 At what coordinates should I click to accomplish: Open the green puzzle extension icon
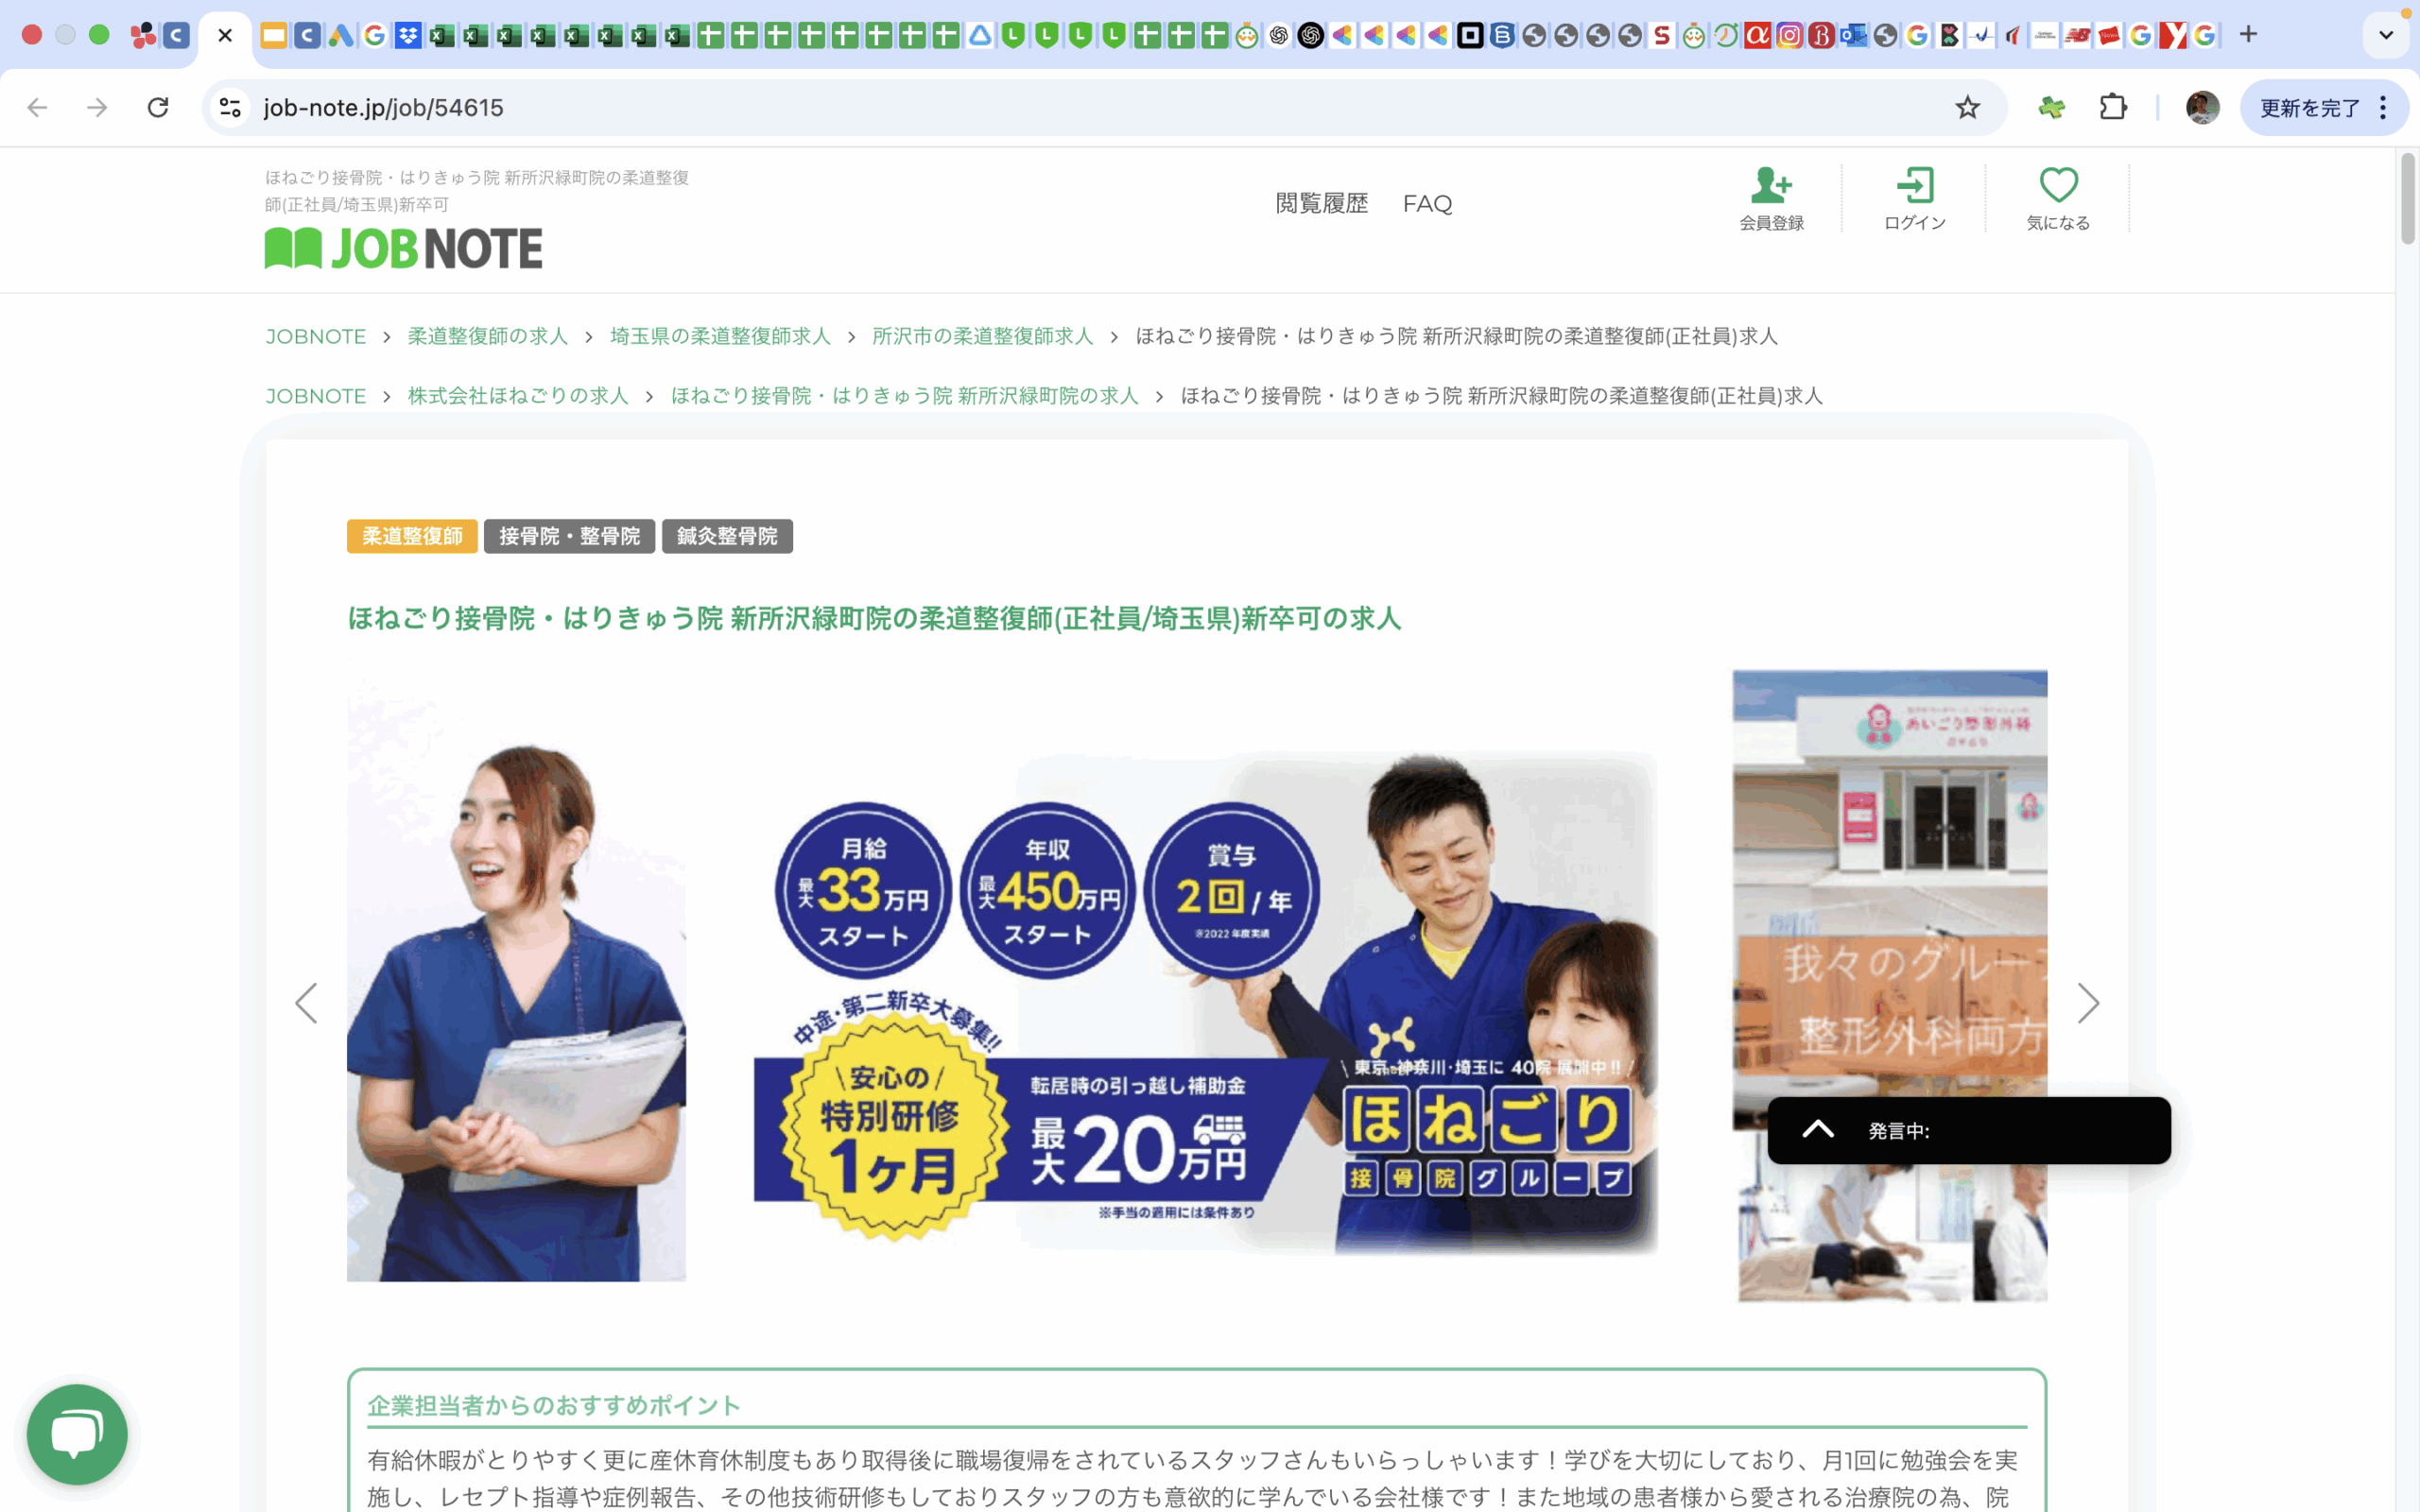[2051, 107]
